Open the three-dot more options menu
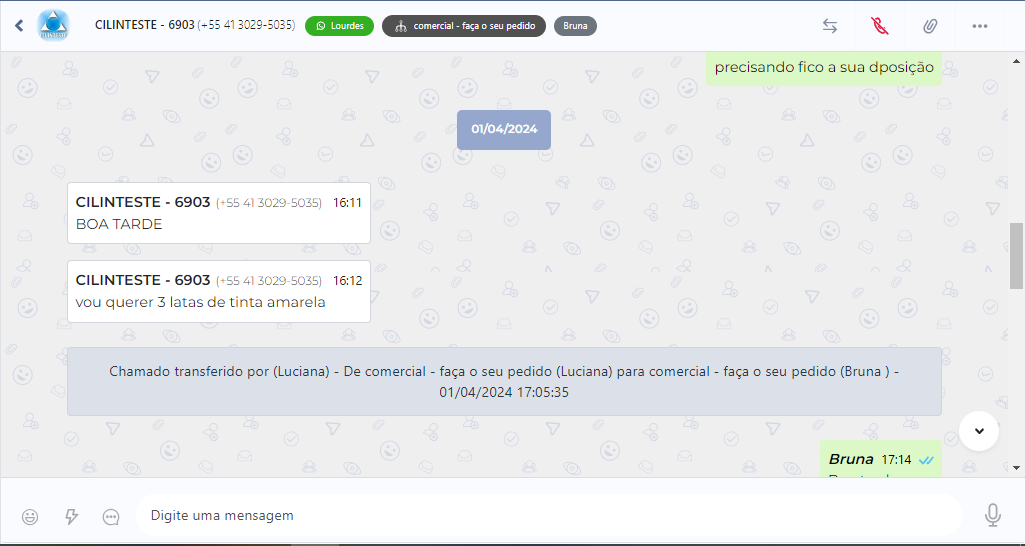1025x546 pixels. click(980, 26)
